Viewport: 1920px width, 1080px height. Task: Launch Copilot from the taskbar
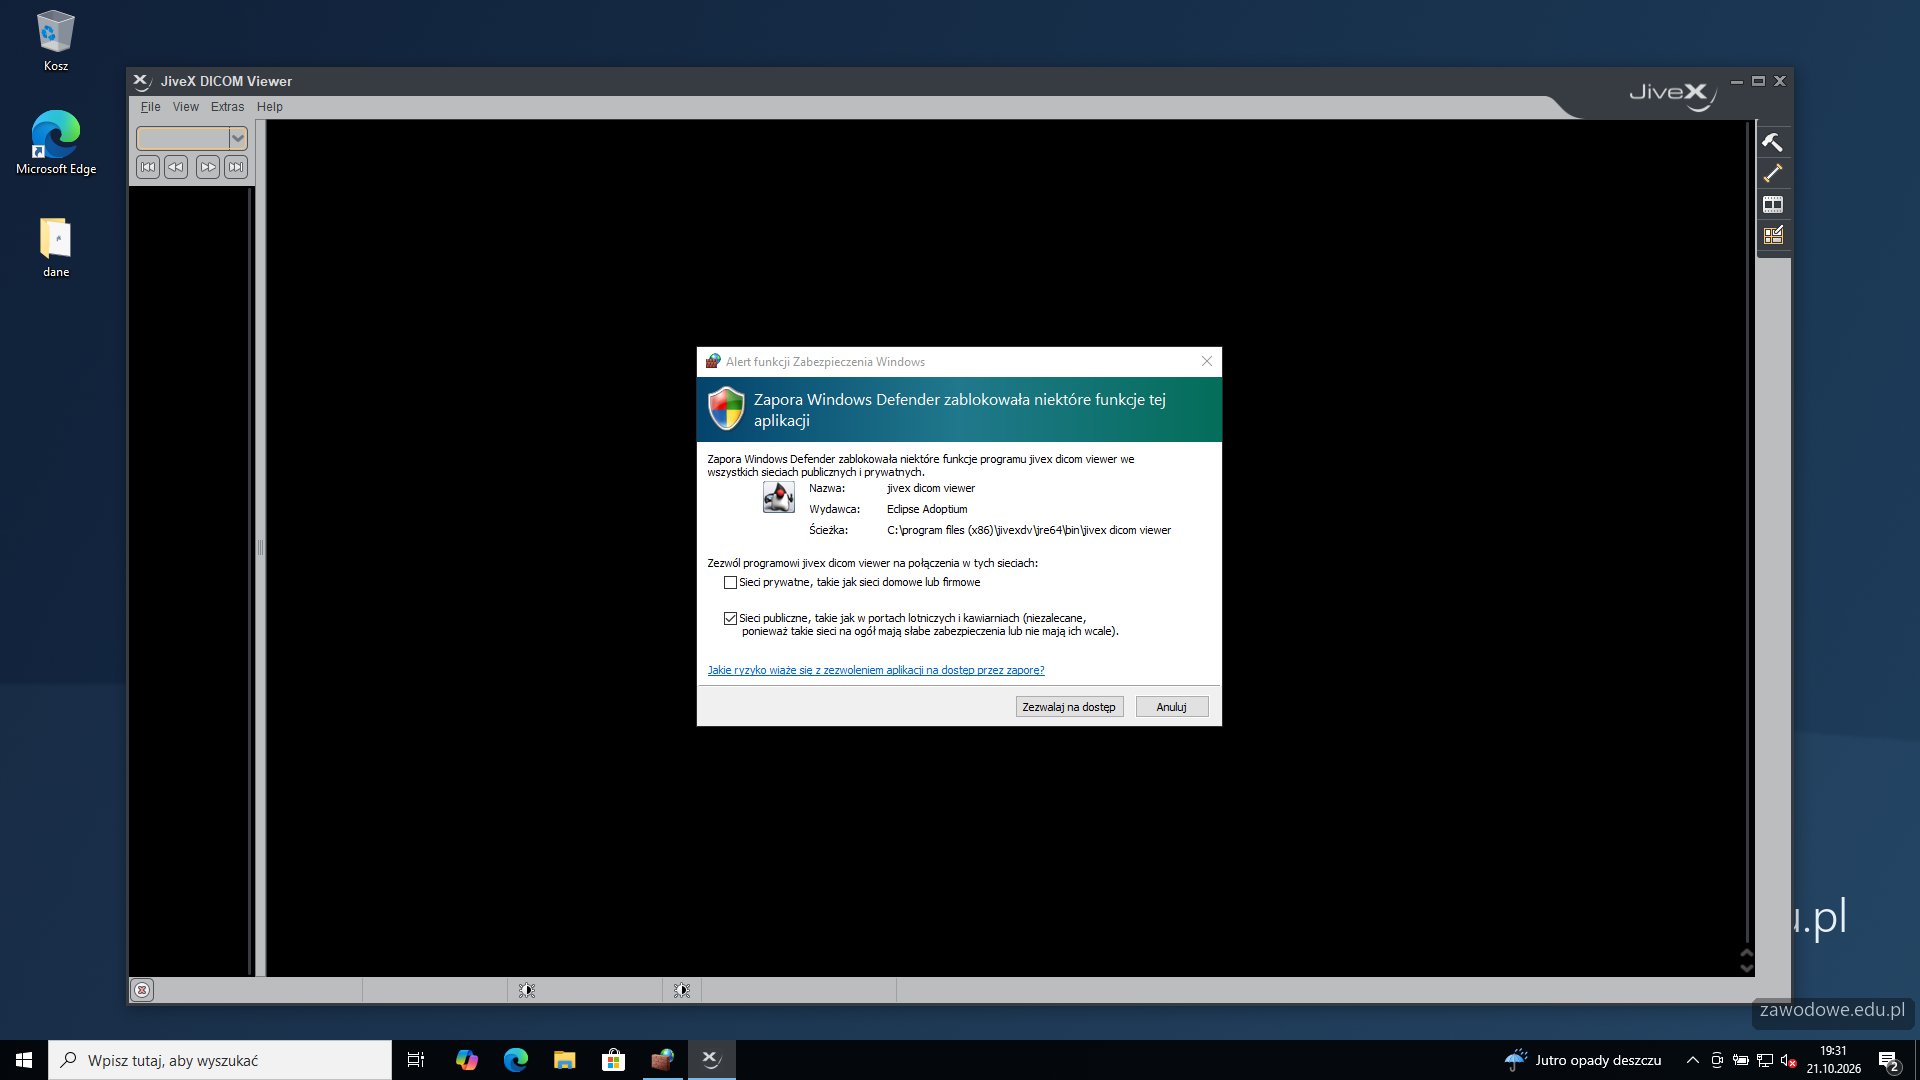466,1060
